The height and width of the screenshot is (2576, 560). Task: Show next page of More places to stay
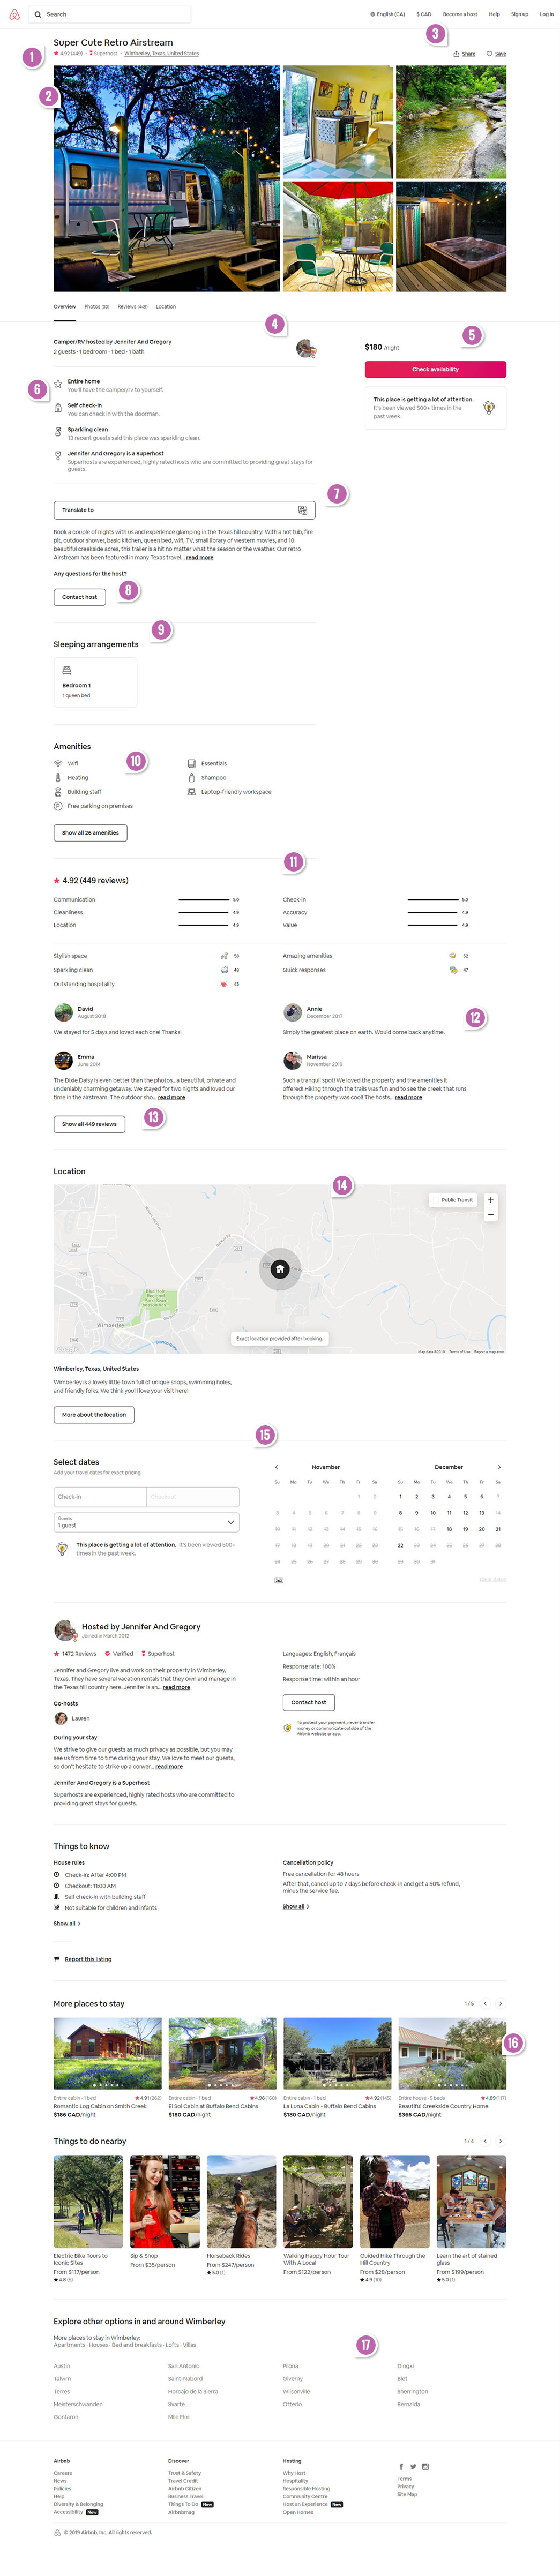tap(500, 2004)
